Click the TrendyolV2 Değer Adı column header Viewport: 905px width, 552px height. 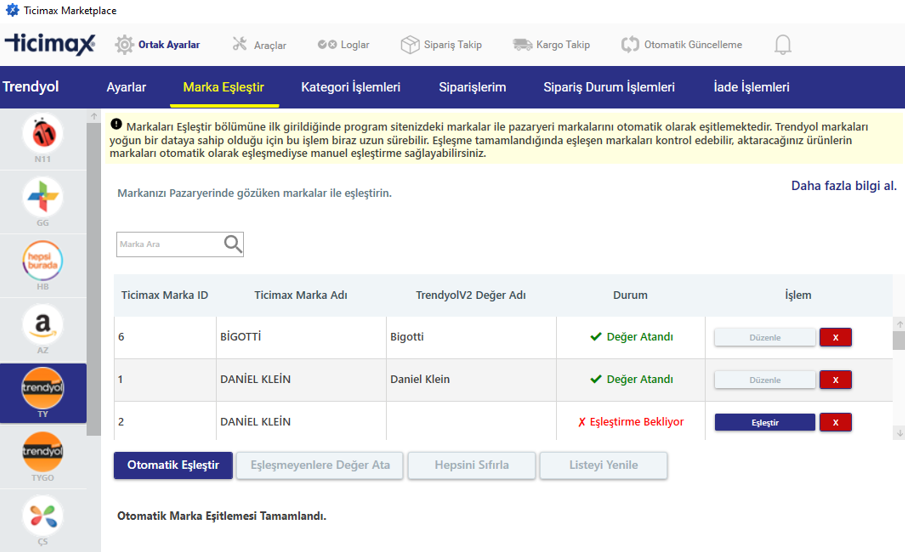pyautogui.click(x=471, y=295)
